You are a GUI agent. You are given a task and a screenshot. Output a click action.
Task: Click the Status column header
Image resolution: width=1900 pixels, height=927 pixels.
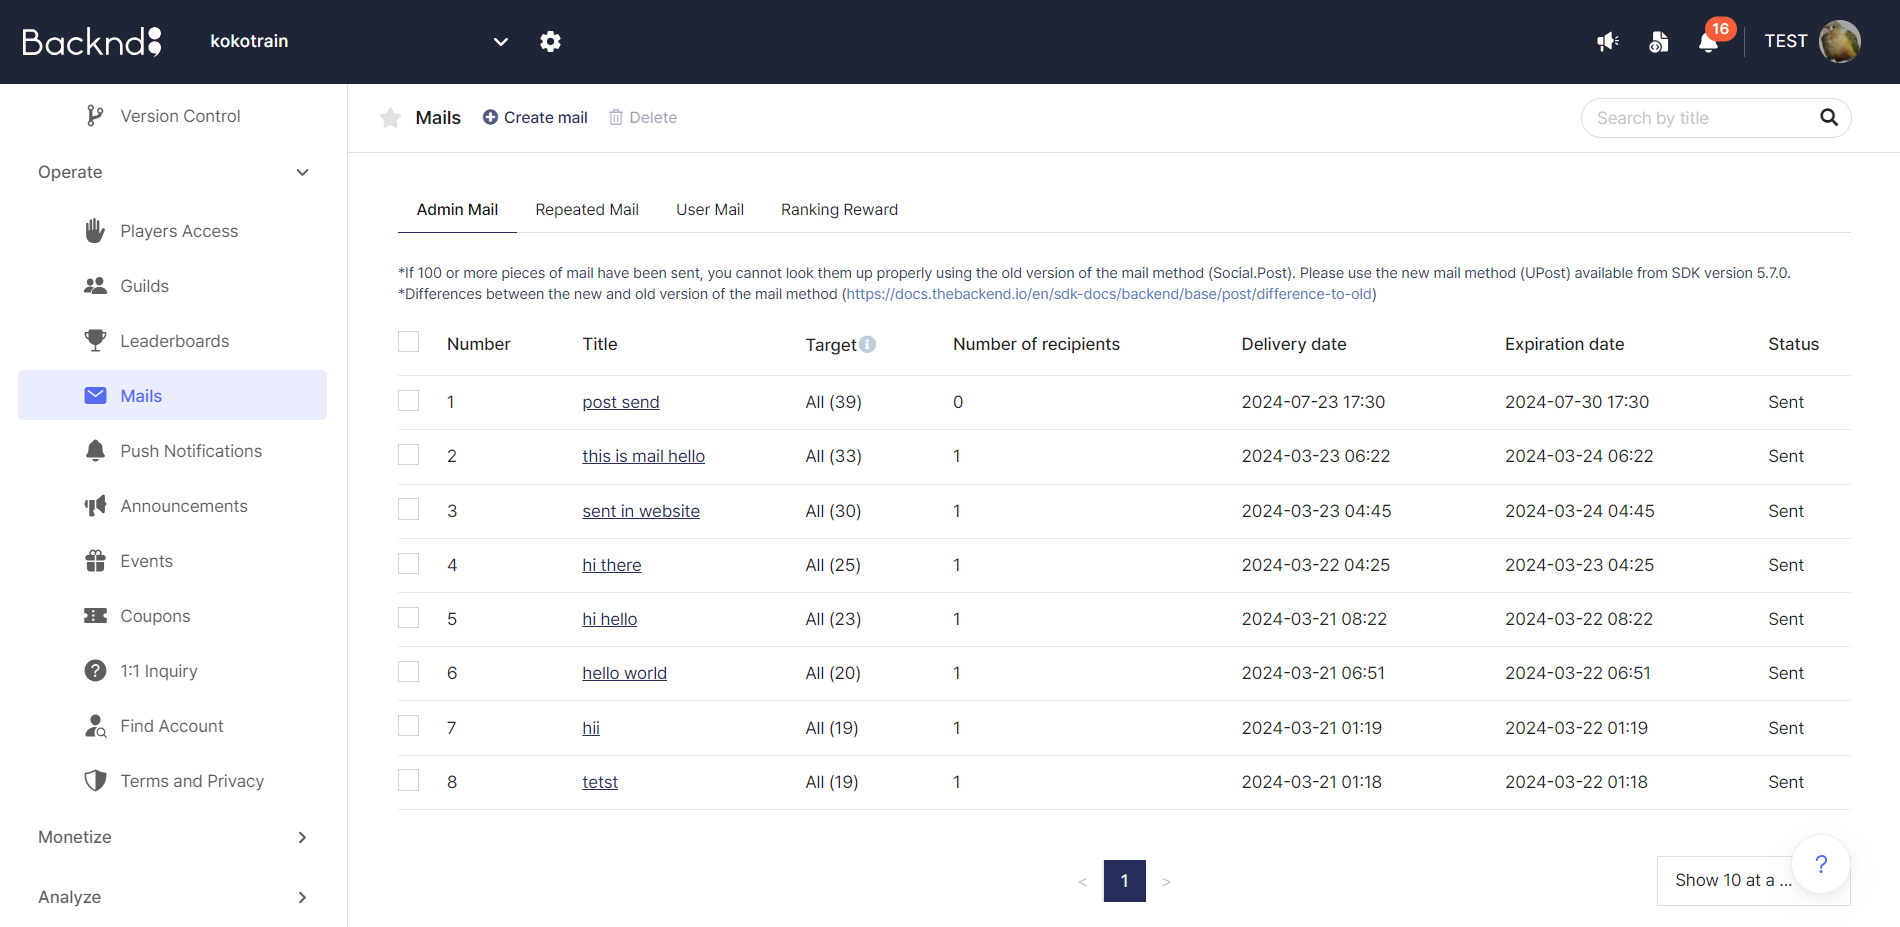coord(1793,344)
